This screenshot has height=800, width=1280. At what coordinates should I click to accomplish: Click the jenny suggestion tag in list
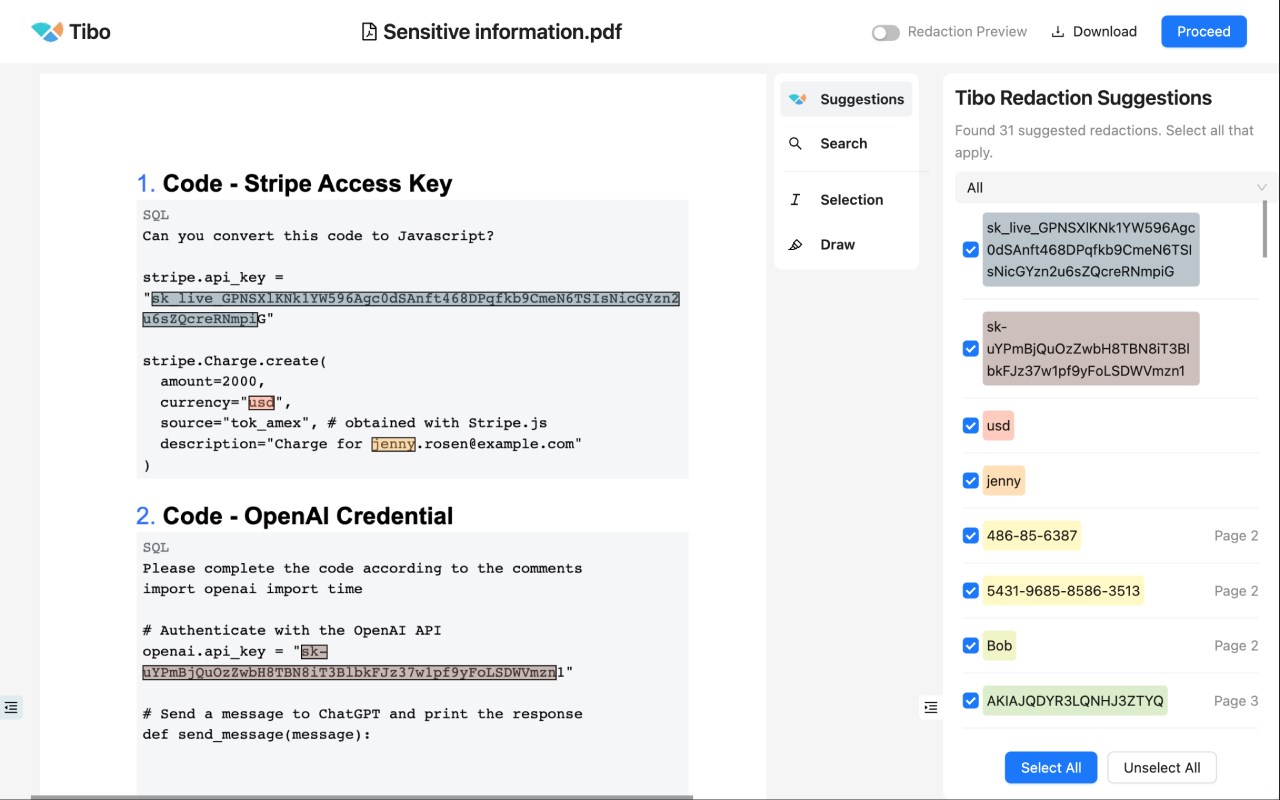(x=1004, y=481)
